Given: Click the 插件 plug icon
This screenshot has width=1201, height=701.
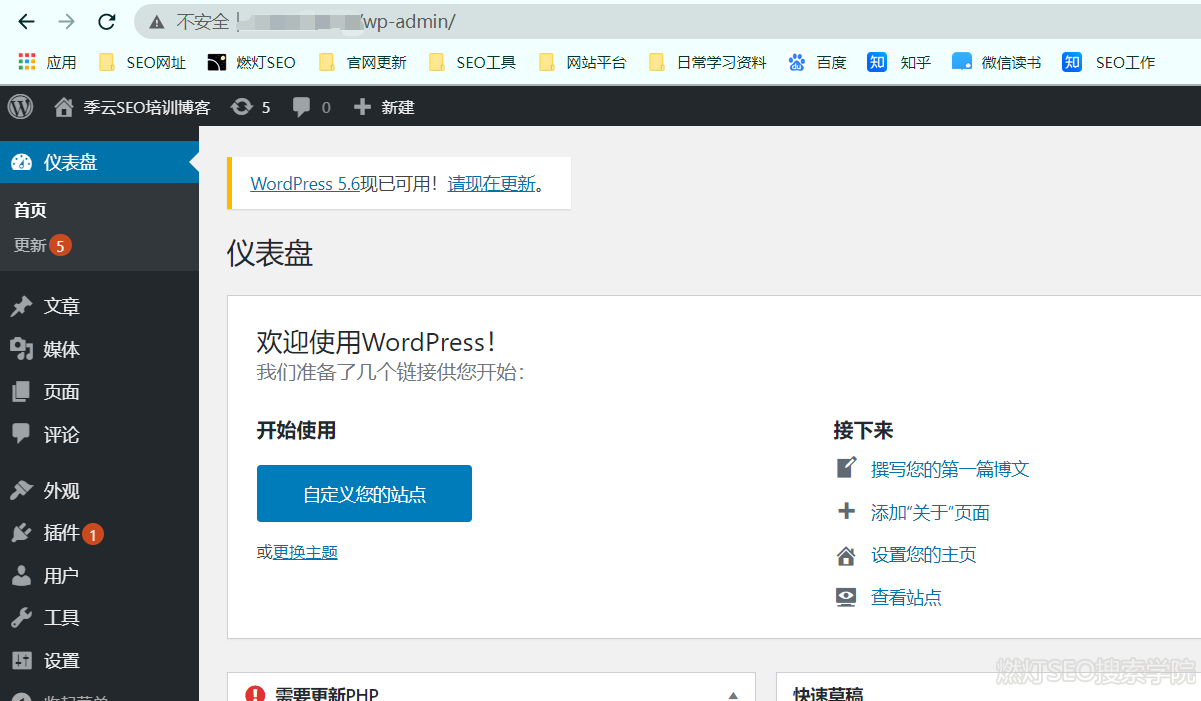Looking at the screenshot, I should [x=21, y=533].
